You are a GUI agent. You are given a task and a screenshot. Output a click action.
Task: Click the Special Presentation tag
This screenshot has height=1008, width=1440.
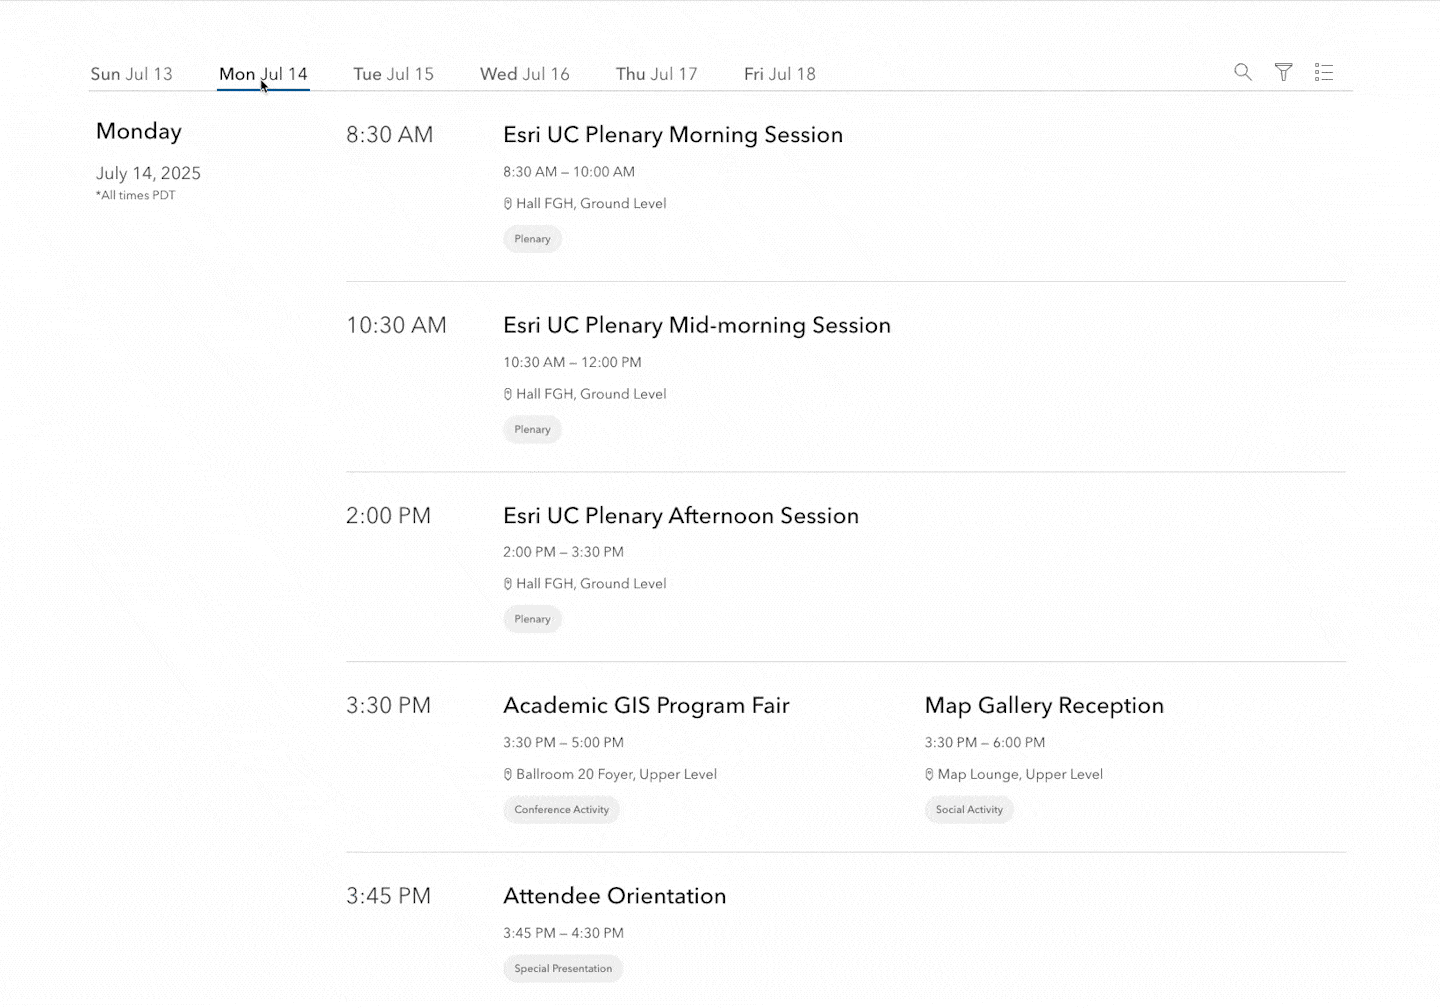coord(563,968)
